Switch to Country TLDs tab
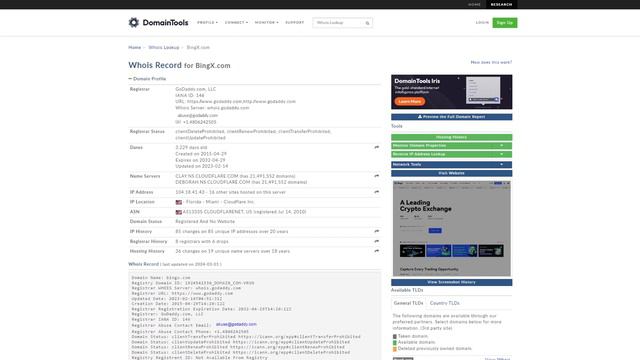The height and width of the screenshot is (360, 640). coord(444,303)
